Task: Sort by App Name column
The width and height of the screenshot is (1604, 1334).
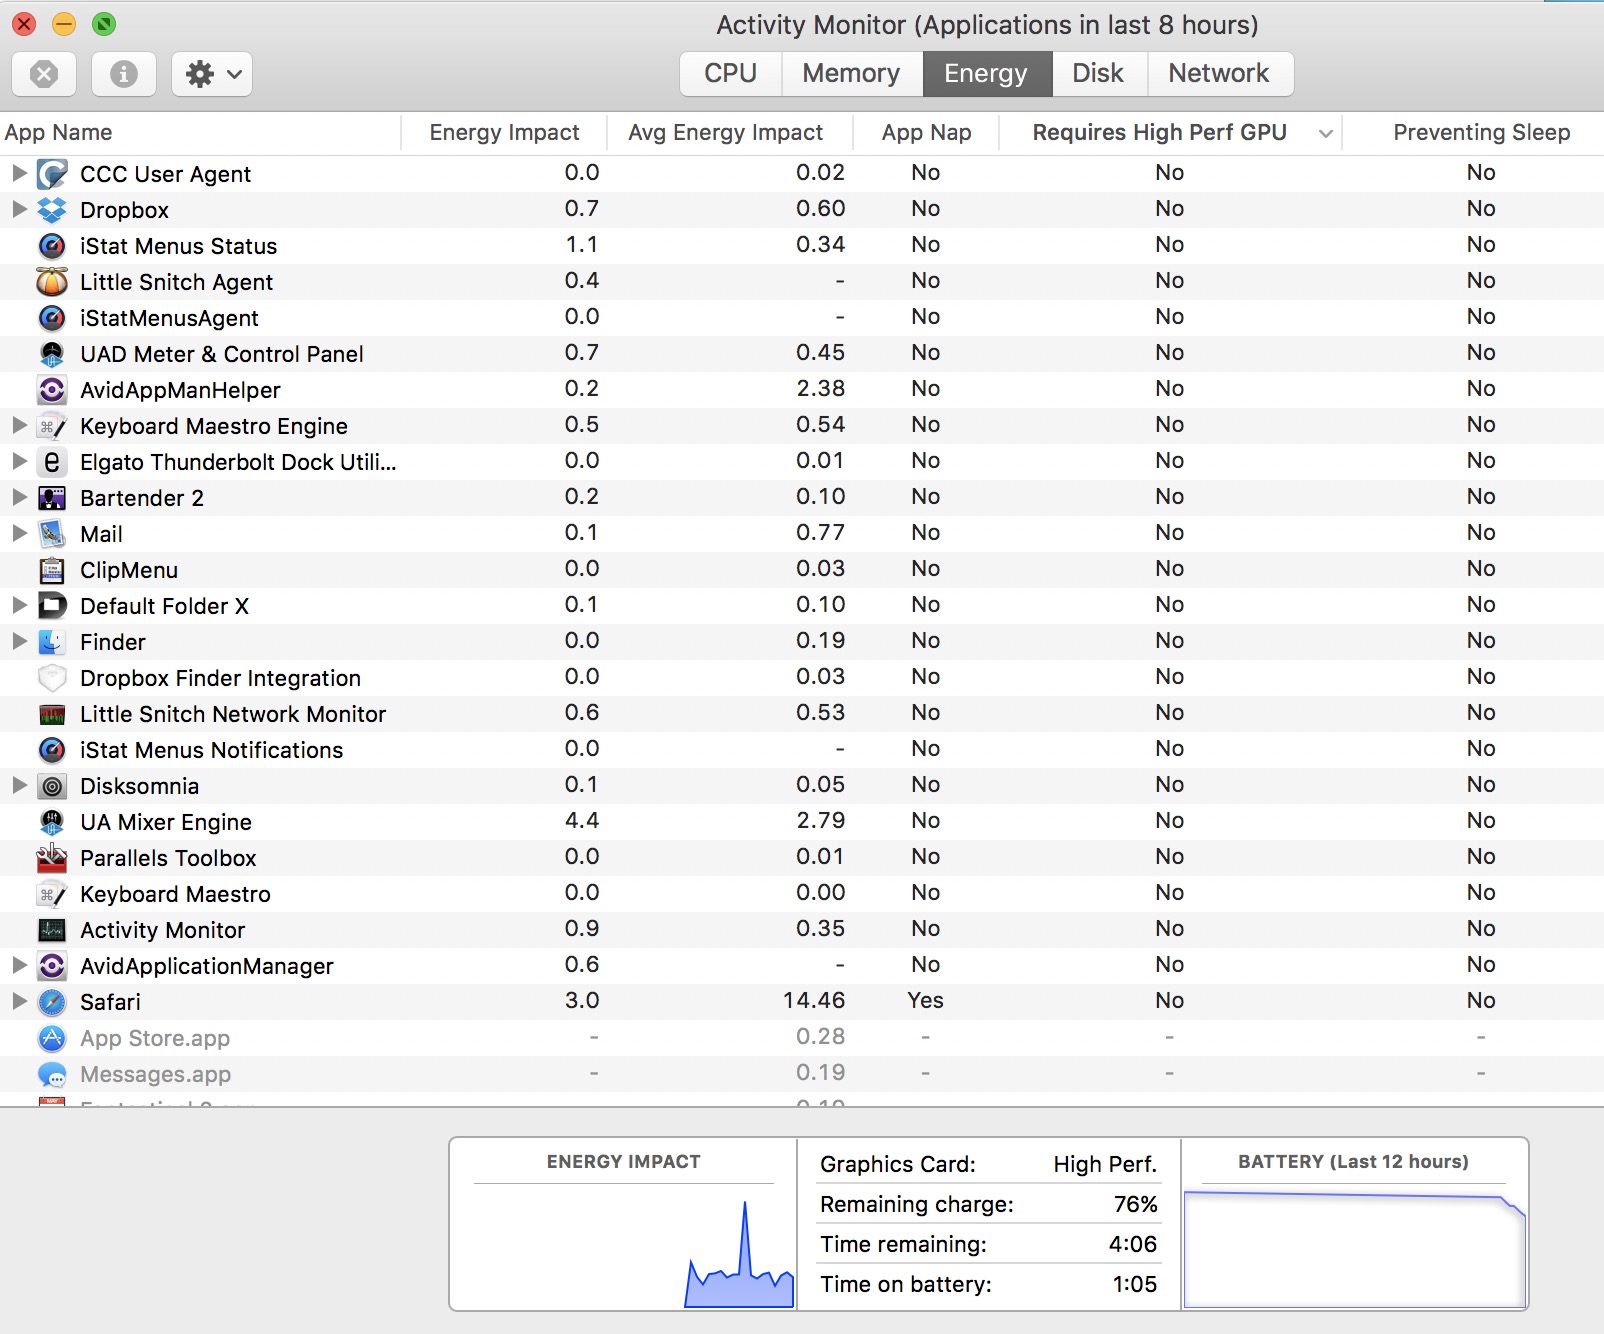Action: (x=200, y=133)
